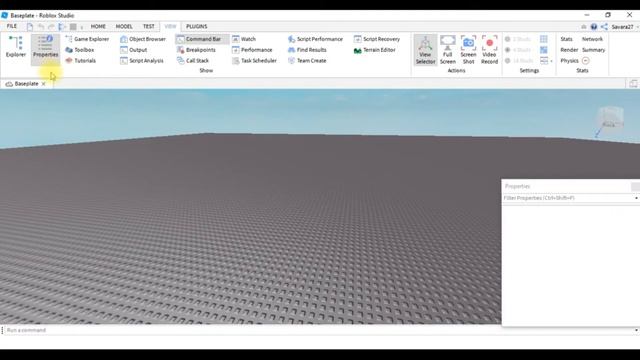
Task: Open the Help question-mark icon
Action: click(594, 27)
